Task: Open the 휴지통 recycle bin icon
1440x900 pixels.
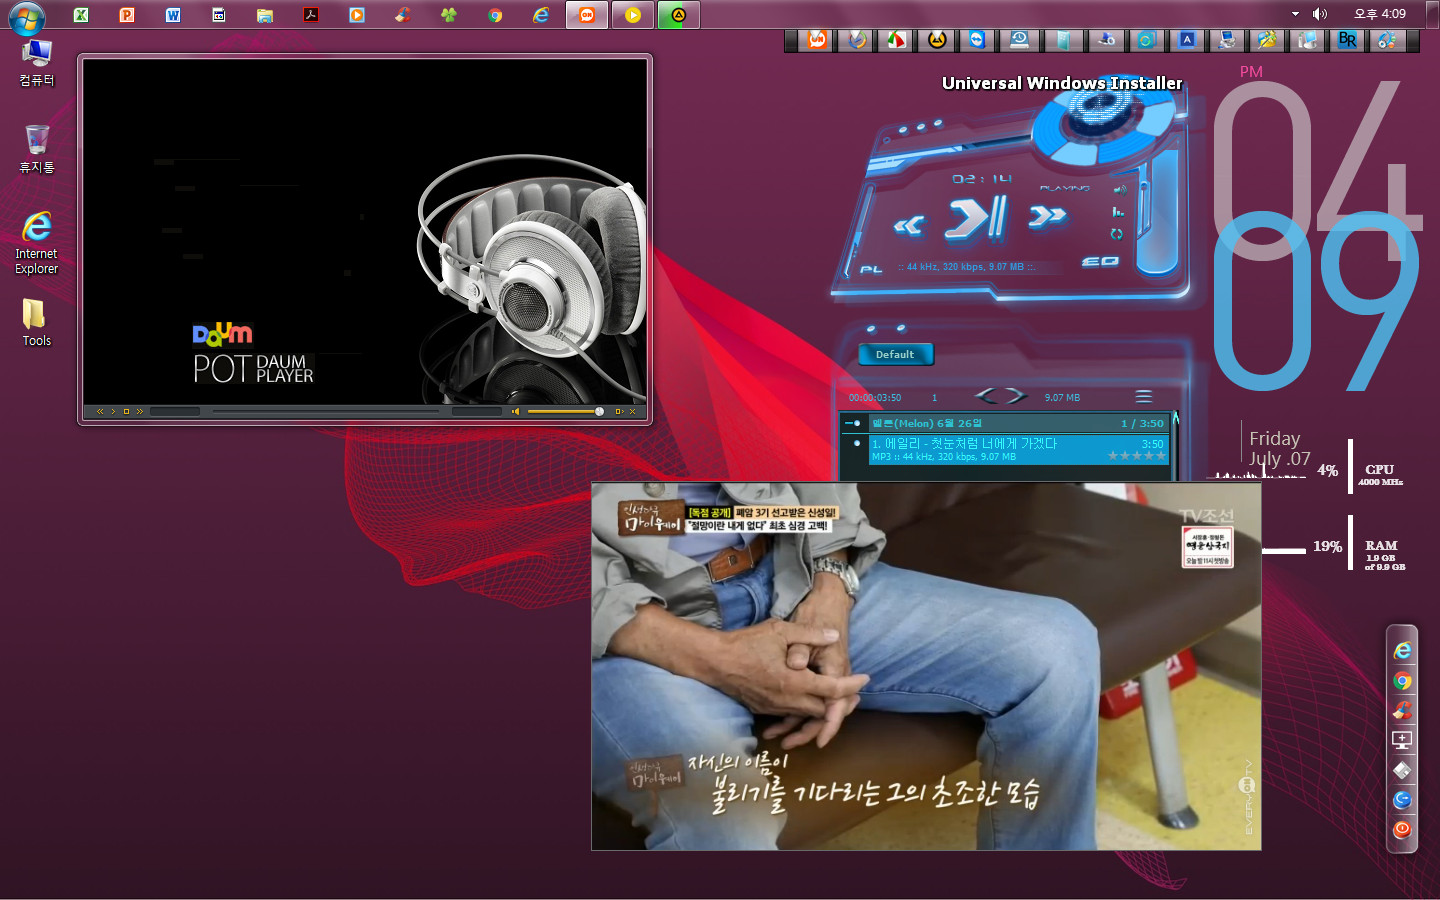Action: coord(37,150)
